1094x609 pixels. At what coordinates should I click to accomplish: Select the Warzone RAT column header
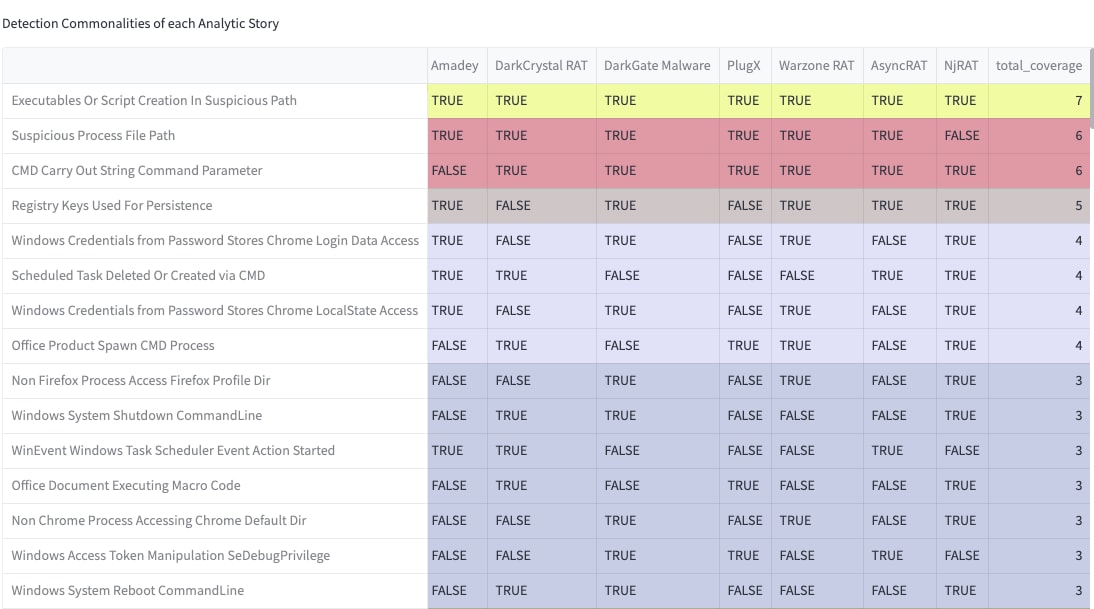click(x=817, y=66)
